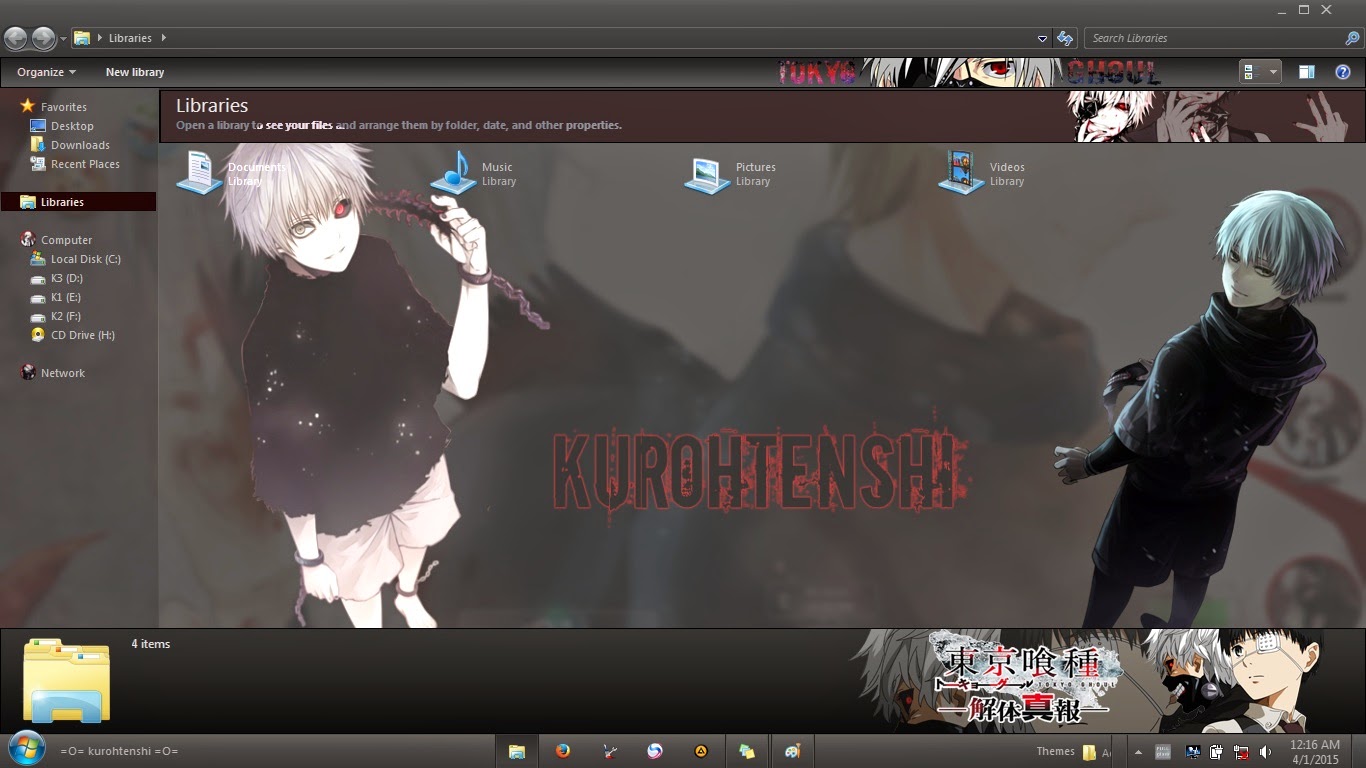Click the Network icon in the sidebar
1366x768 pixels.
[28, 372]
